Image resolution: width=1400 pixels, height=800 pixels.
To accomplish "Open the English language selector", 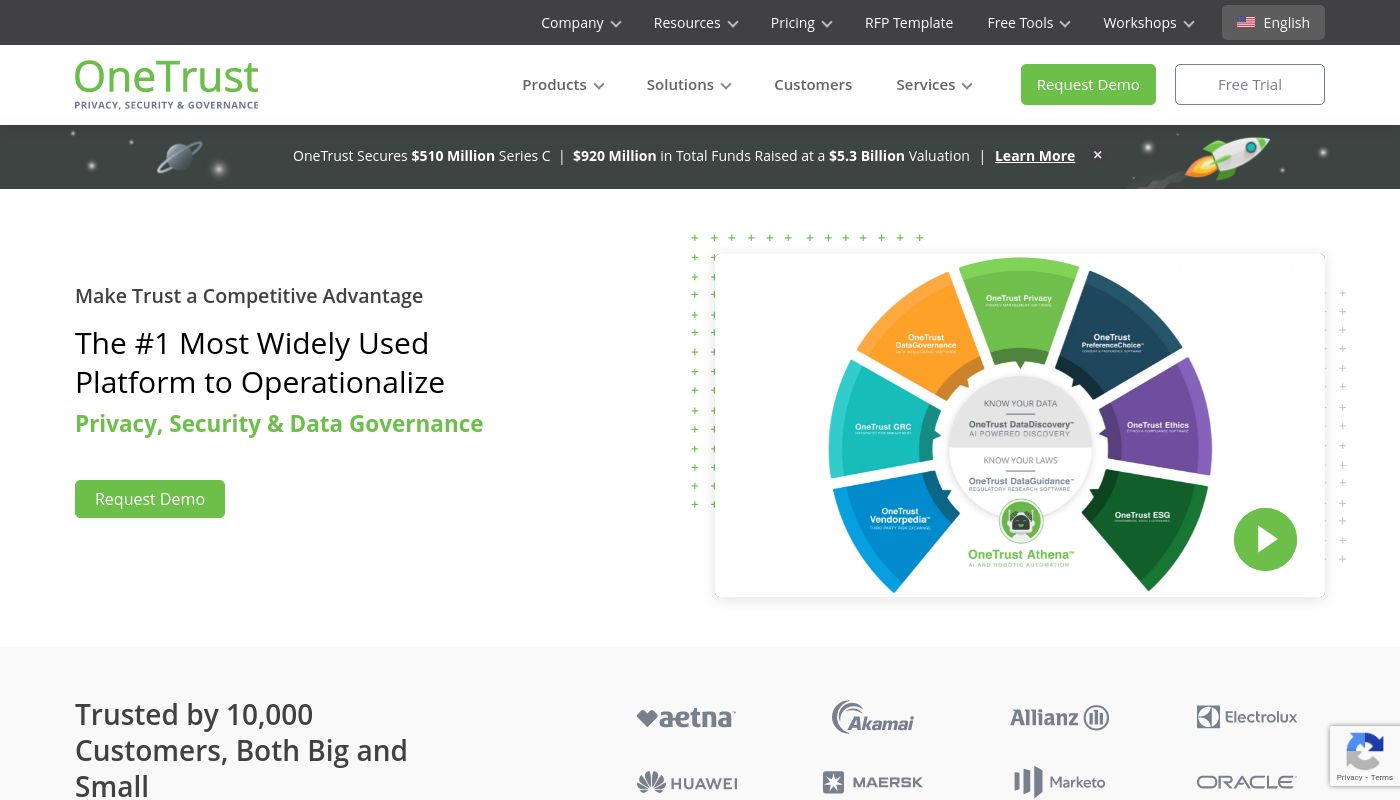I will coord(1273,22).
